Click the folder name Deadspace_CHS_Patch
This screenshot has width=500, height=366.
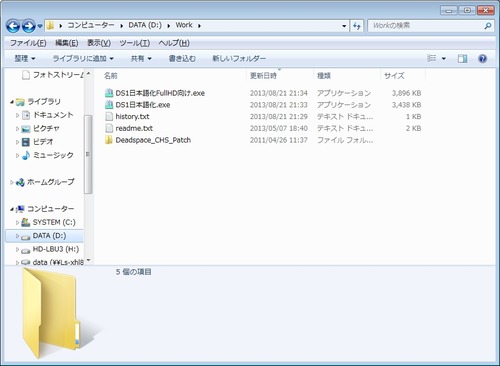(x=153, y=140)
